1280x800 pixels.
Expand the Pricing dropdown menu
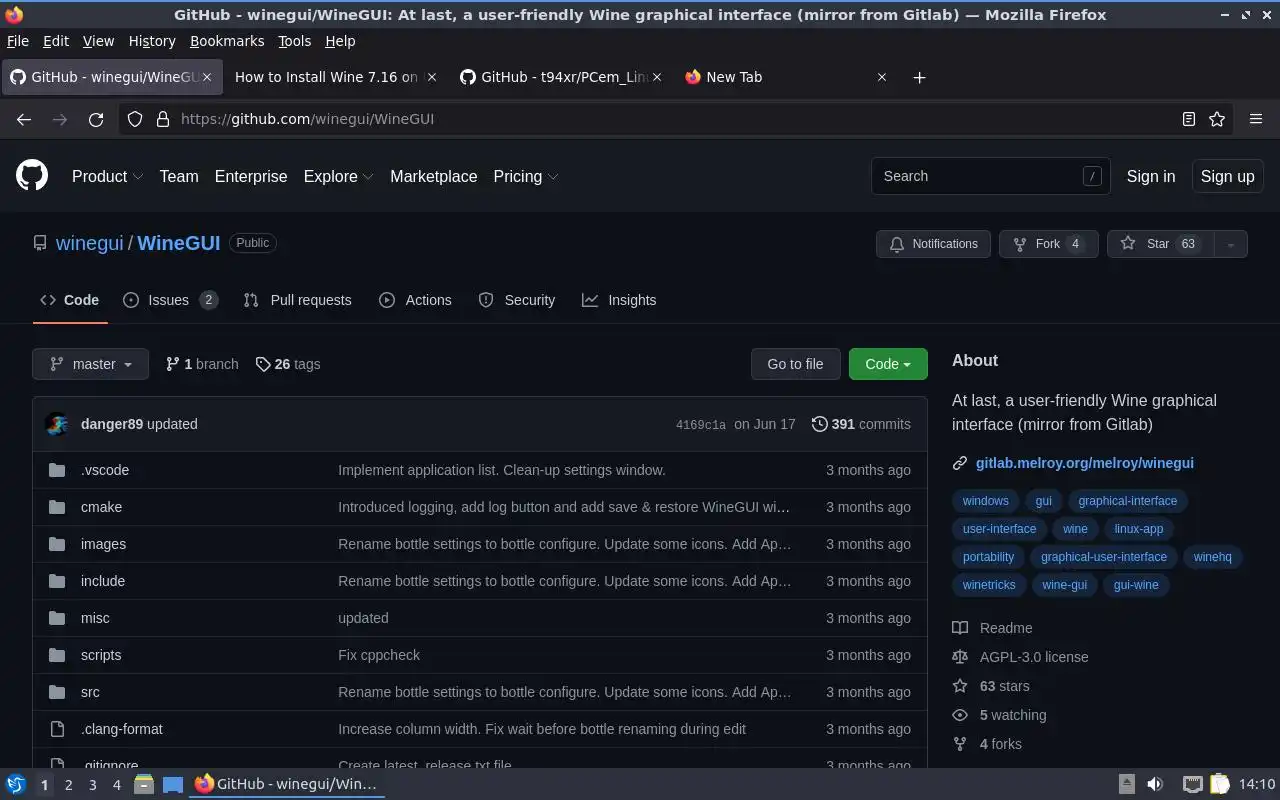(526, 176)
